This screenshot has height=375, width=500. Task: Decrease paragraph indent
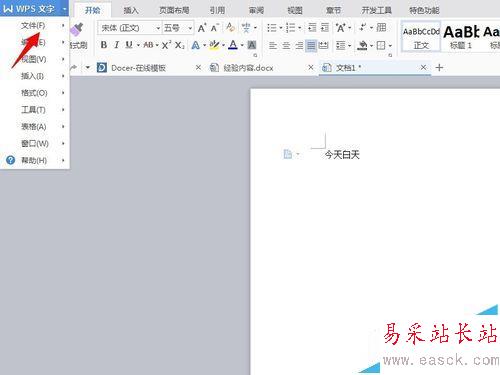coord(312,28)
